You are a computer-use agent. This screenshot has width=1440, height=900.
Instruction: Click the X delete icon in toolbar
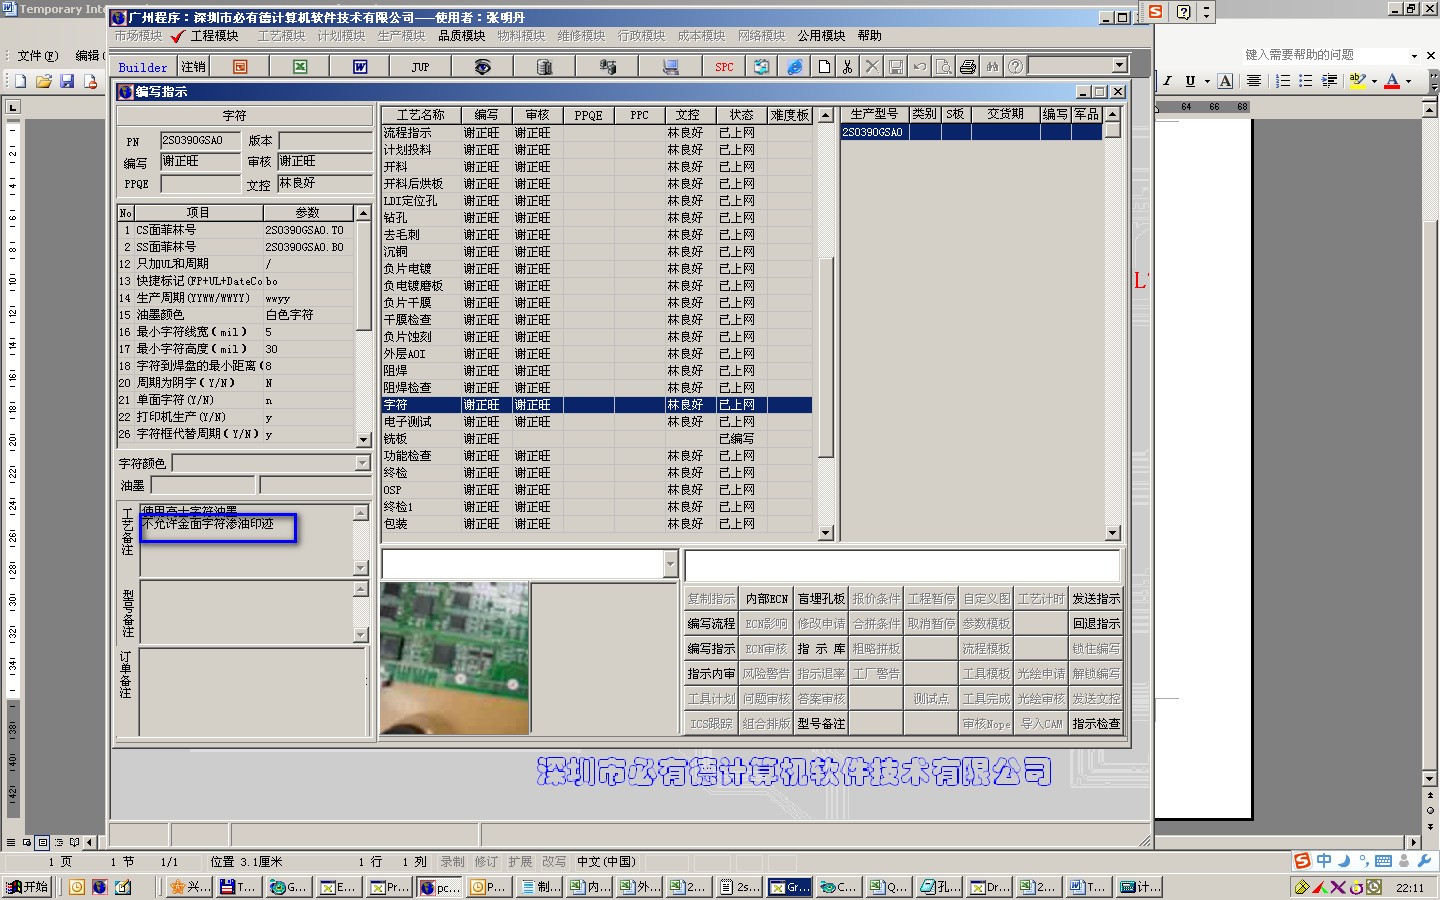(x=872, y=67)
